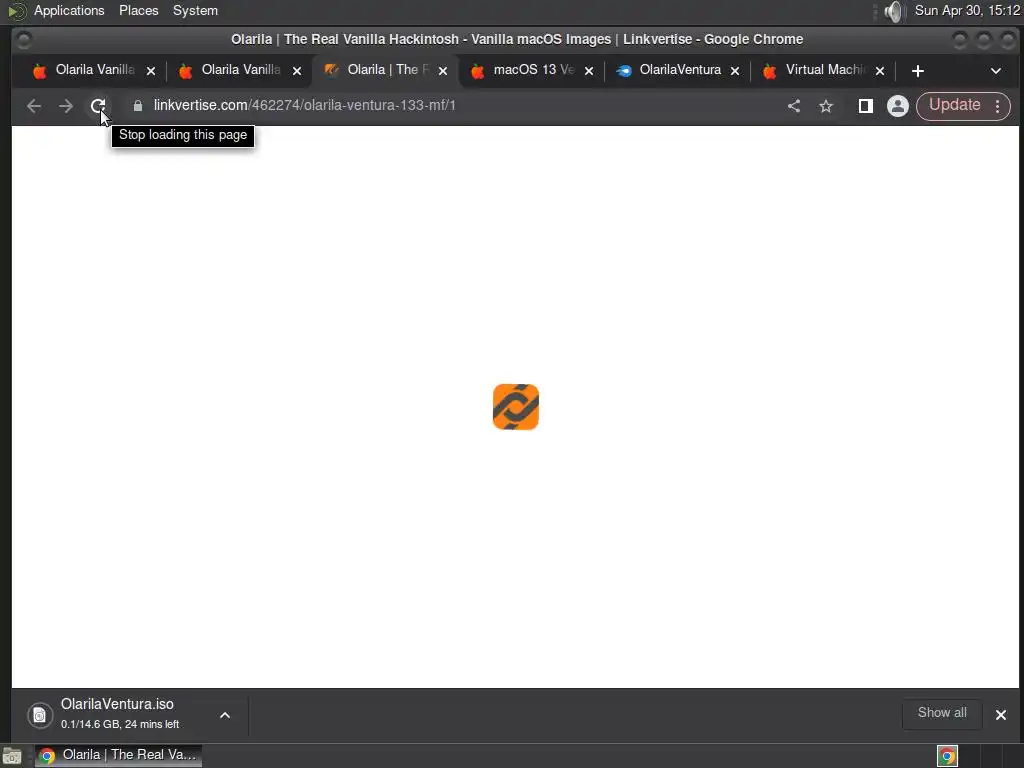Close the OlarilaVentura tab
This screenshot has height=768, width=1024.
[735, 71]
